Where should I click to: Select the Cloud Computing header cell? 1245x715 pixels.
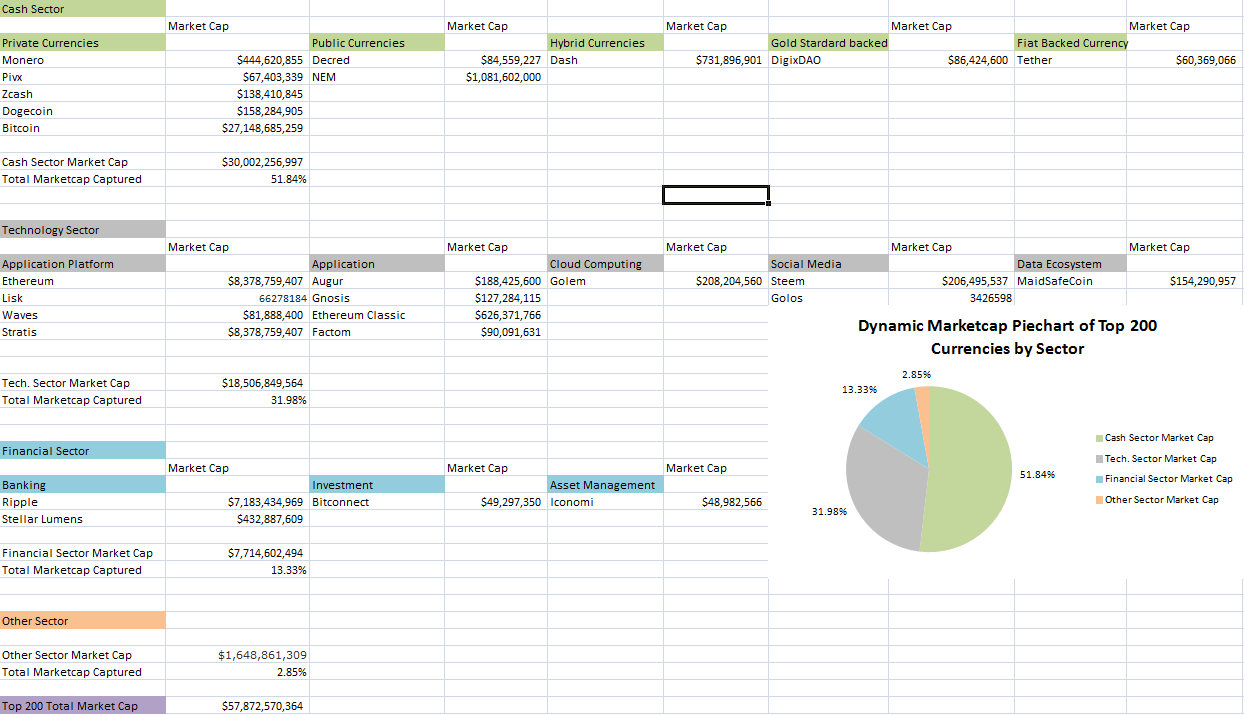click(x=605, y=264)
